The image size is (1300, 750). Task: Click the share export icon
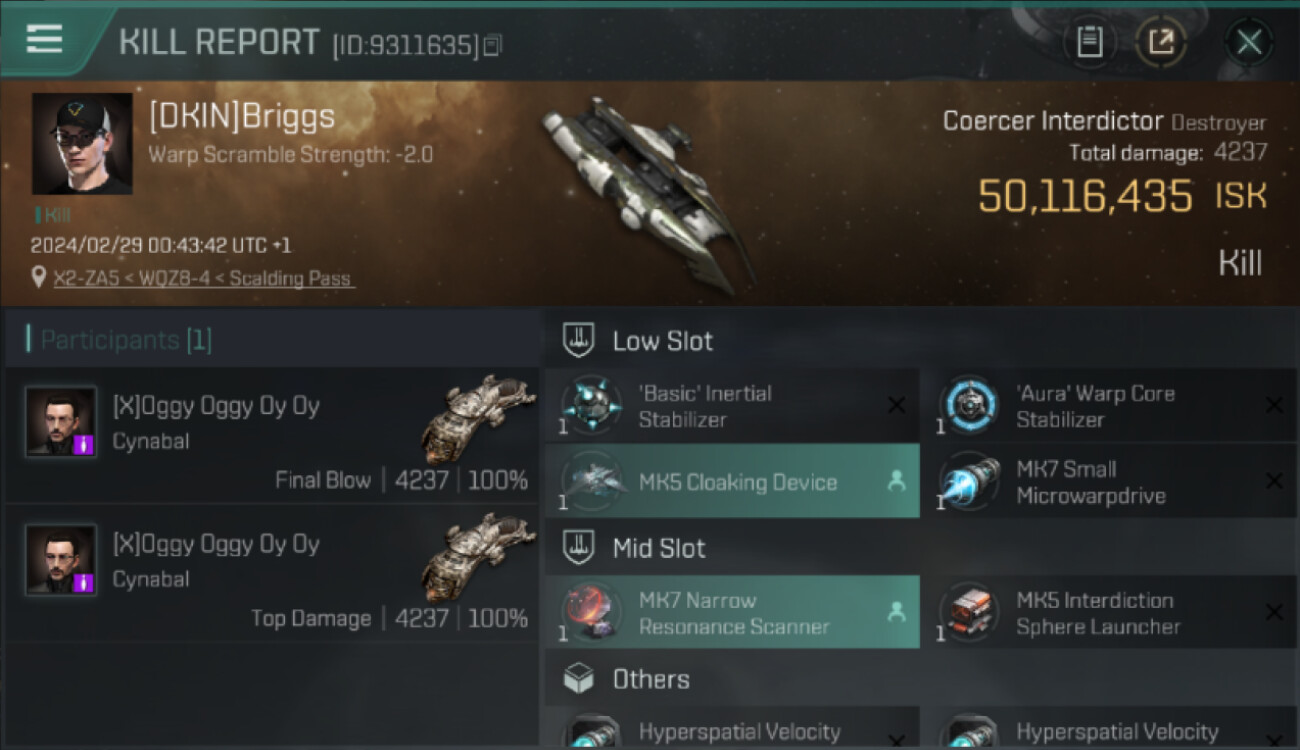[x=1161, y=42]
